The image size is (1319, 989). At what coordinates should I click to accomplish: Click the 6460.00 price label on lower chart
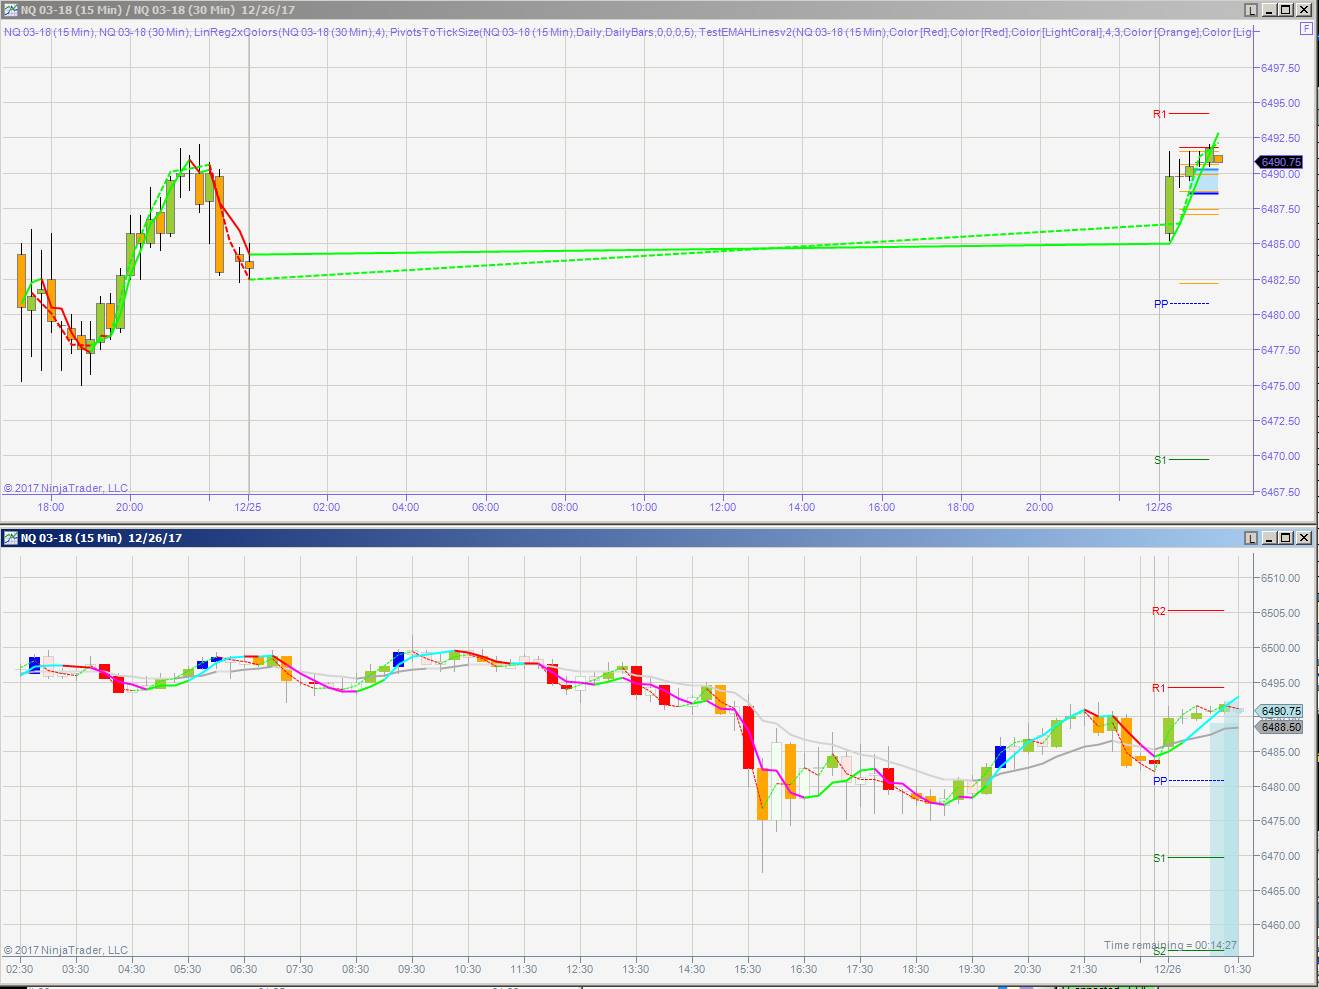(x=1281, y=926)
